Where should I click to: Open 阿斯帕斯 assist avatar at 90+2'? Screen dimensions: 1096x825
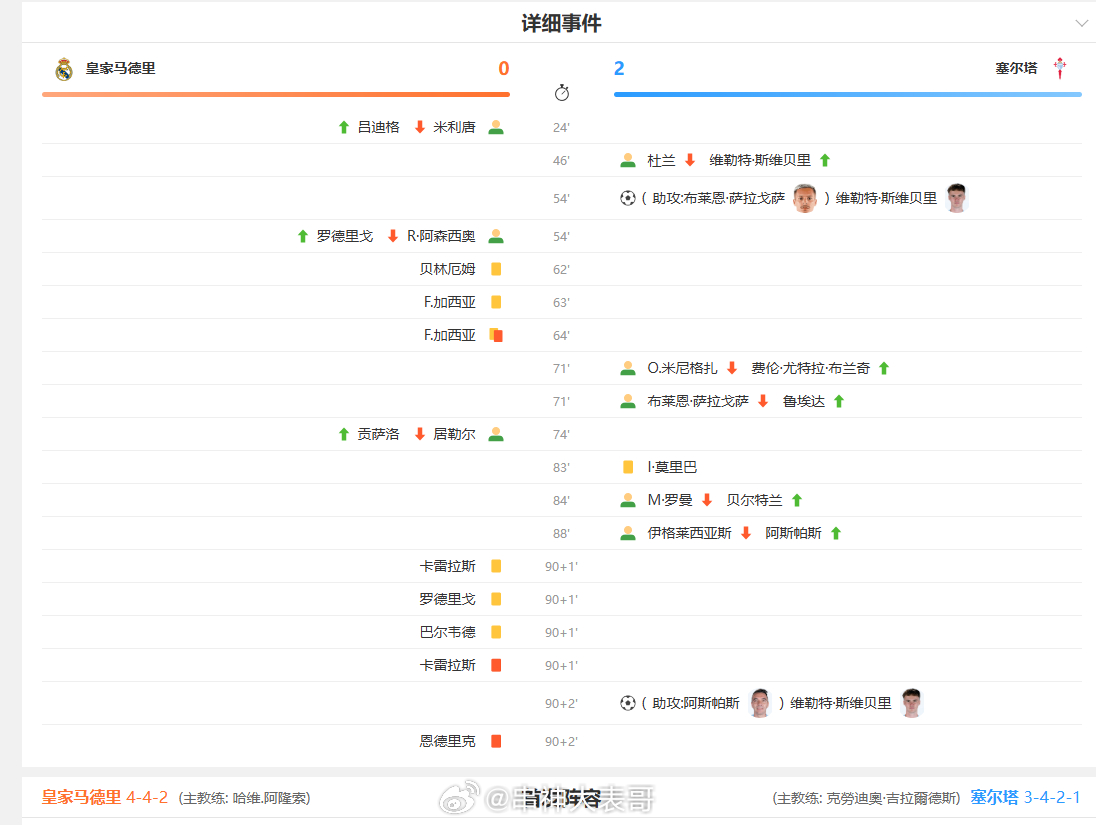759,703
